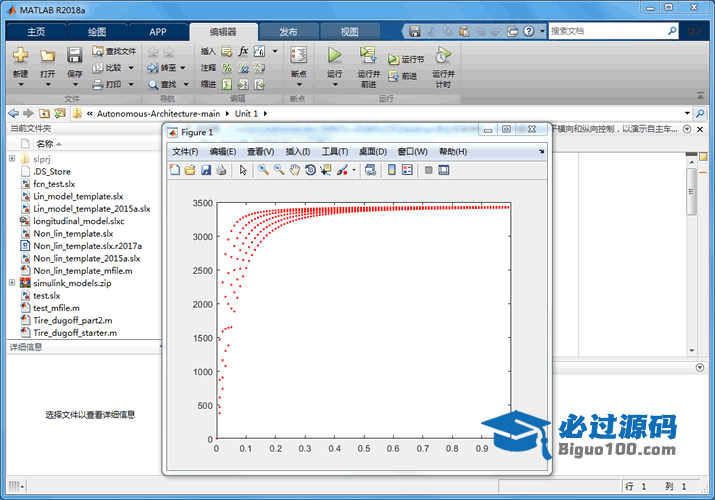Switch to the Publish (发布) tab
715x500 pixels.
pyautogui.click(x=288, y=32)
